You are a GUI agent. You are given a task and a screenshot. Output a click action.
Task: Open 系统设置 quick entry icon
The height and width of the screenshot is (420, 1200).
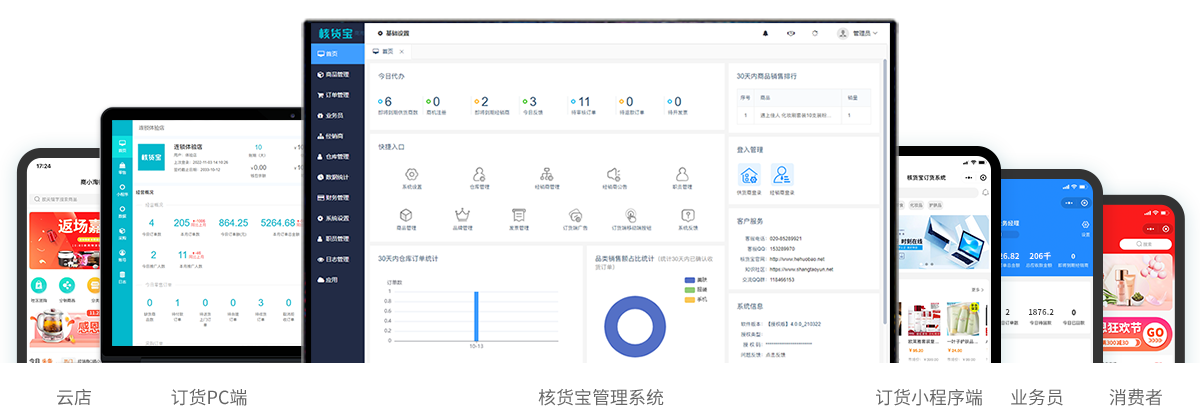[x=412, y=174]
